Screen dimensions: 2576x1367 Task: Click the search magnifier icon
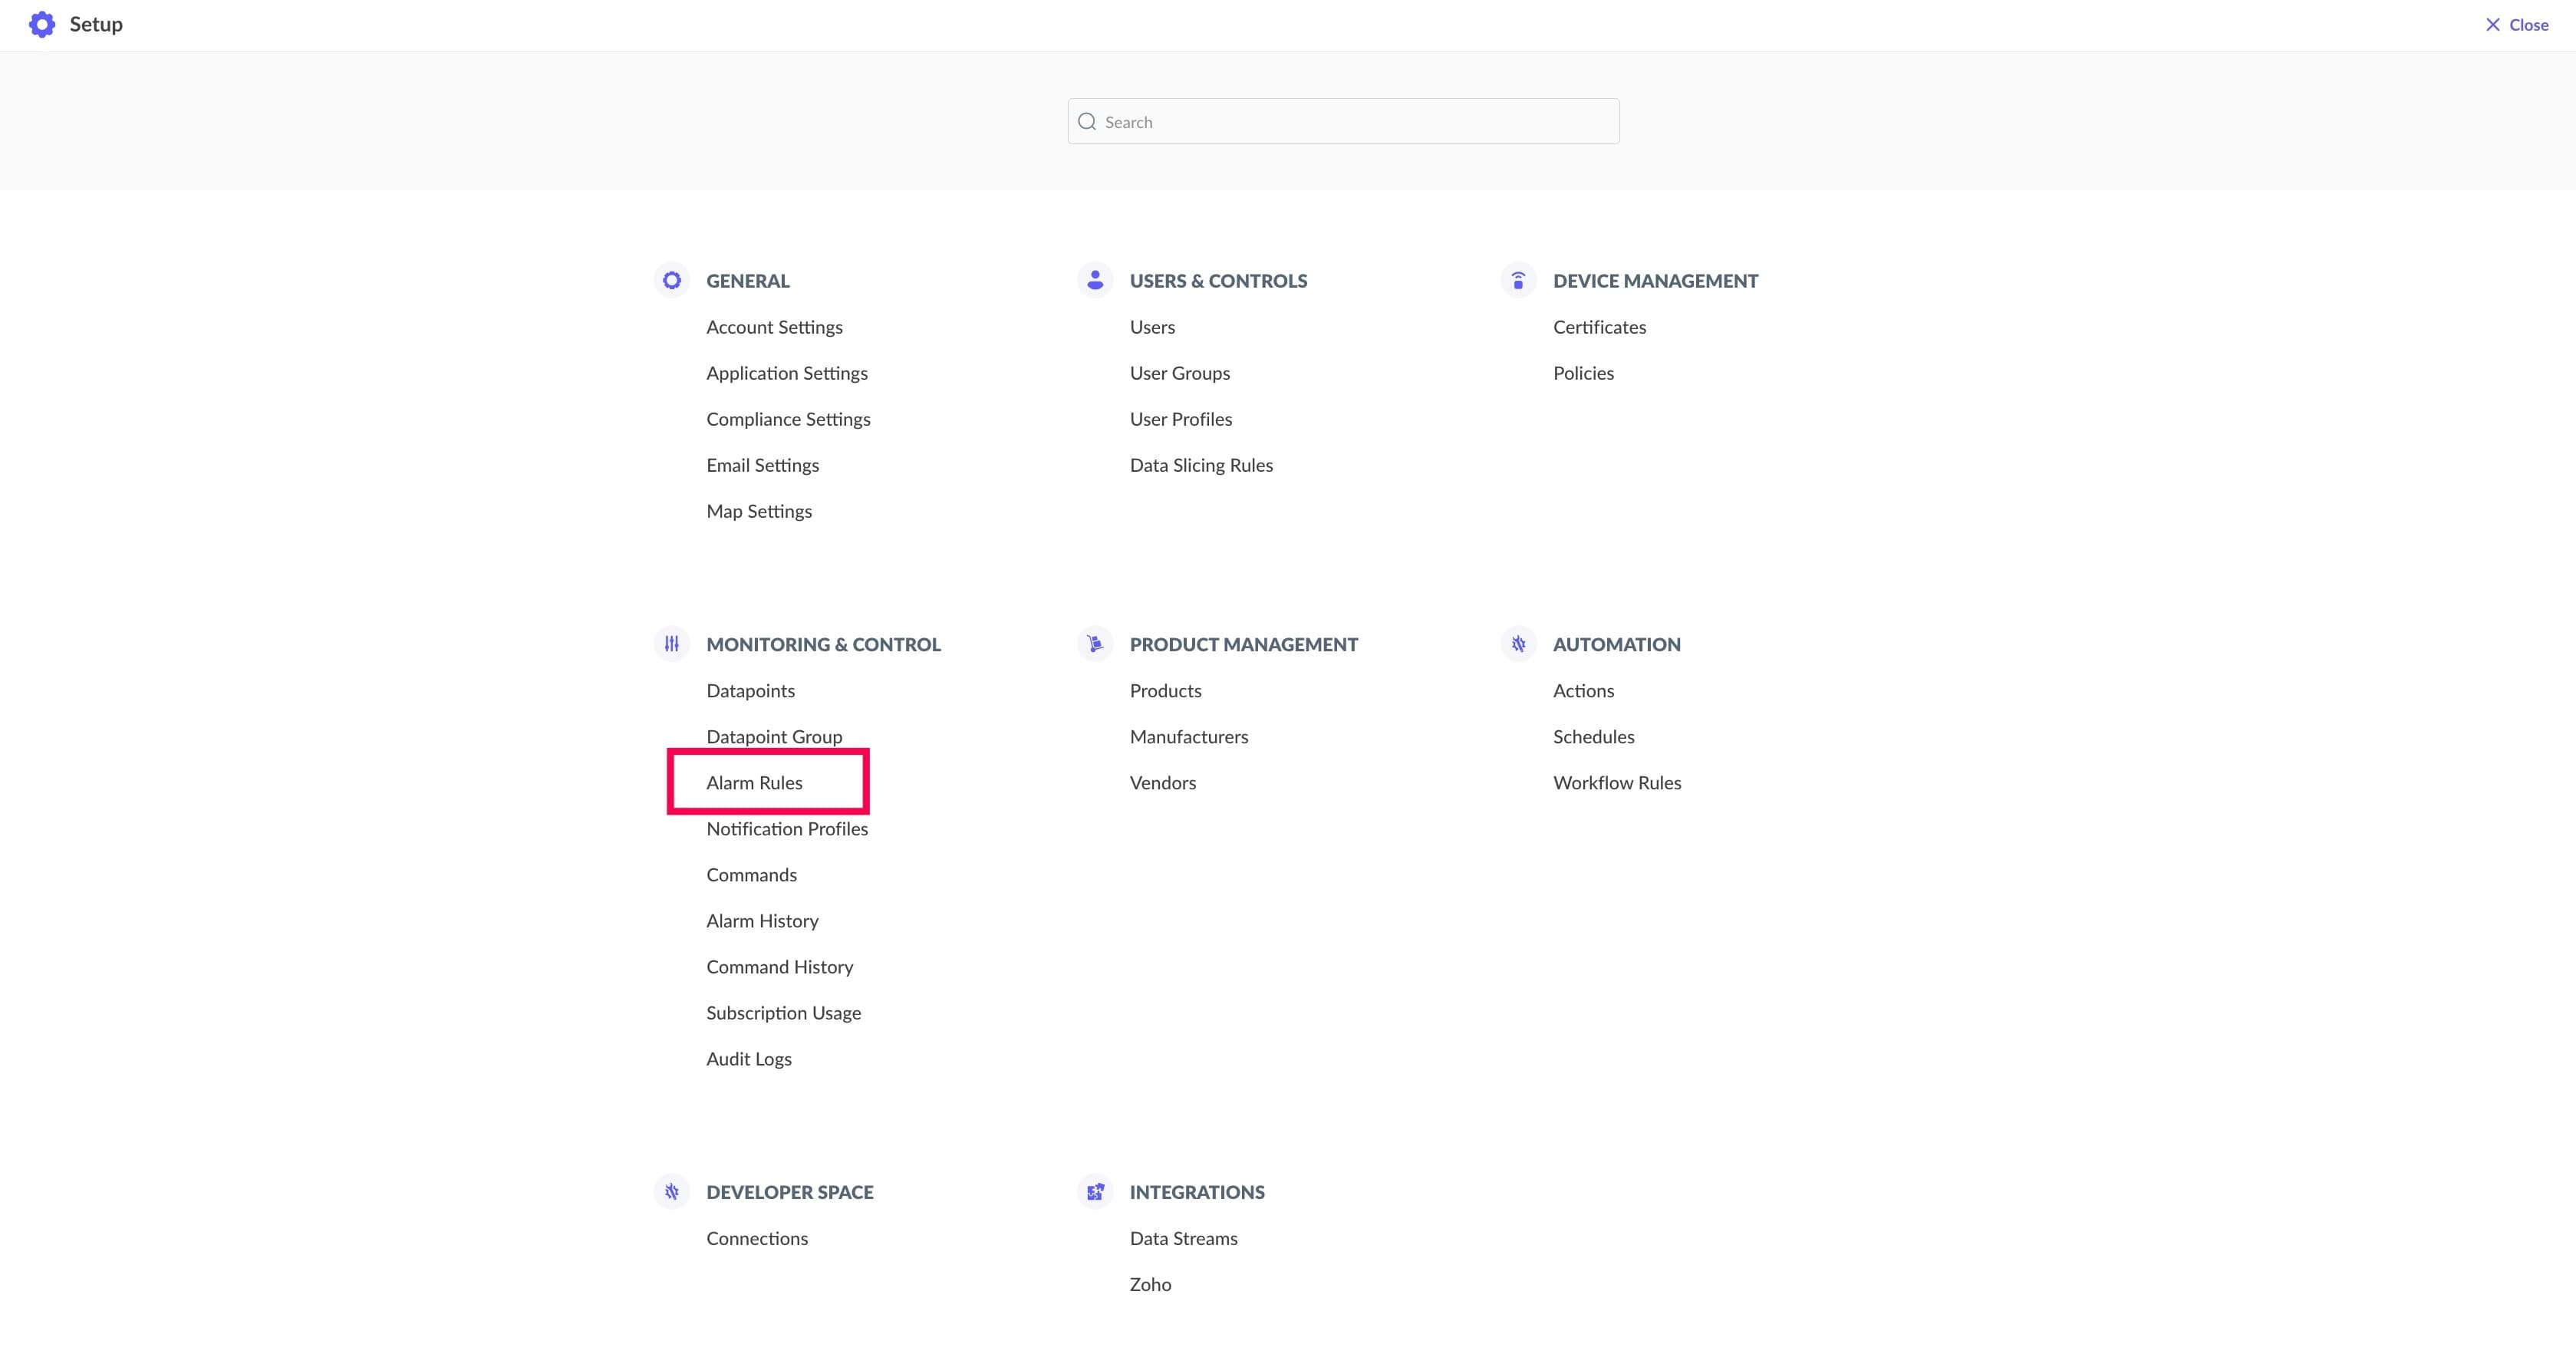pyautogui.click(x=1087, y=122)
